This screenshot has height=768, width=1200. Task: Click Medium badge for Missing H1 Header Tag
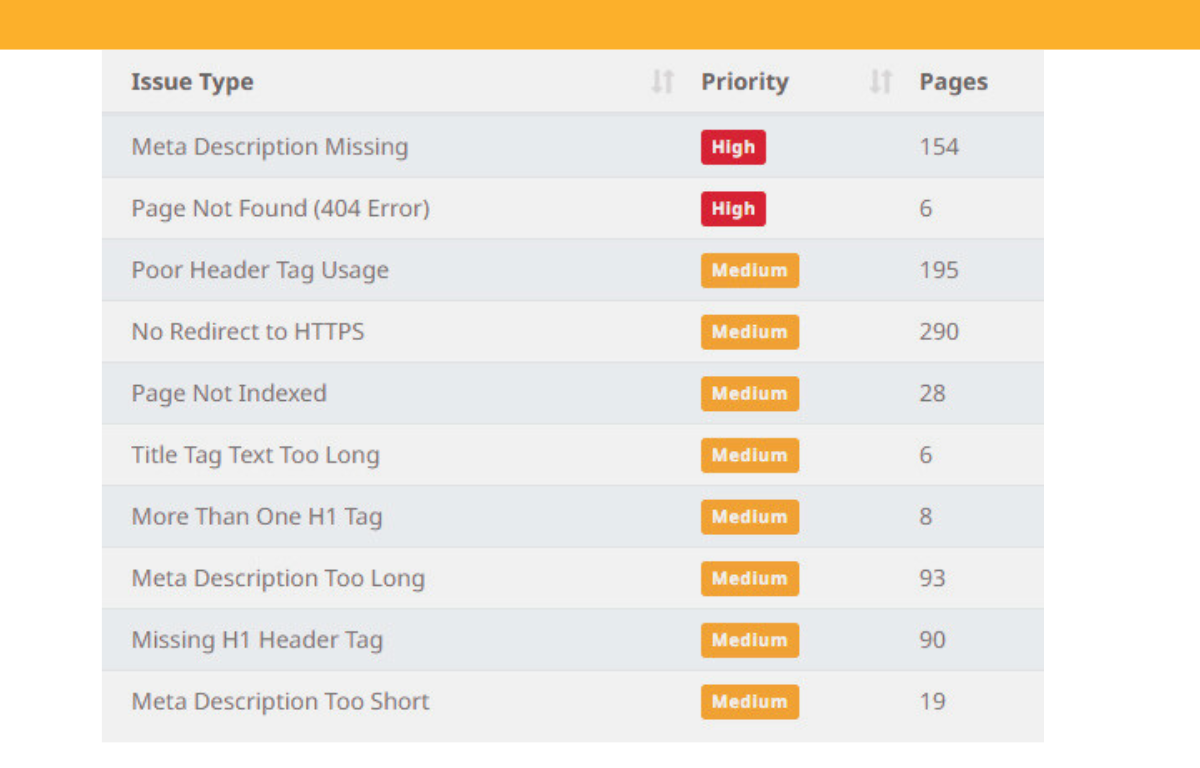pos(750,640)
